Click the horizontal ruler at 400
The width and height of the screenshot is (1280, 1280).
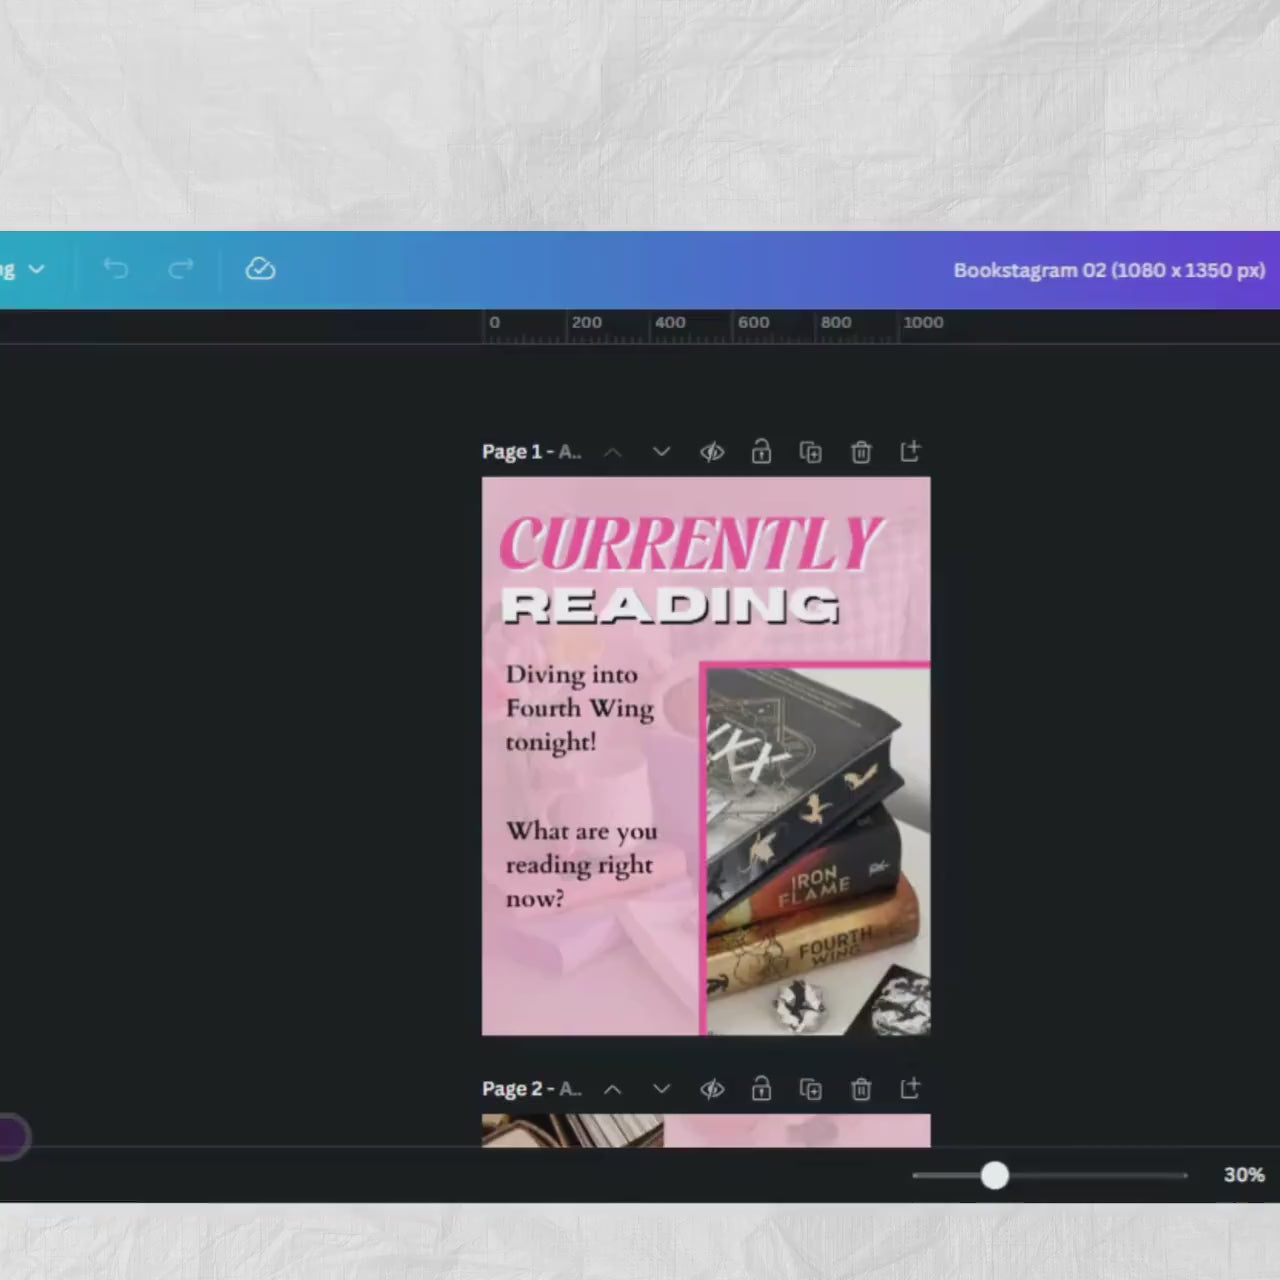670,322
